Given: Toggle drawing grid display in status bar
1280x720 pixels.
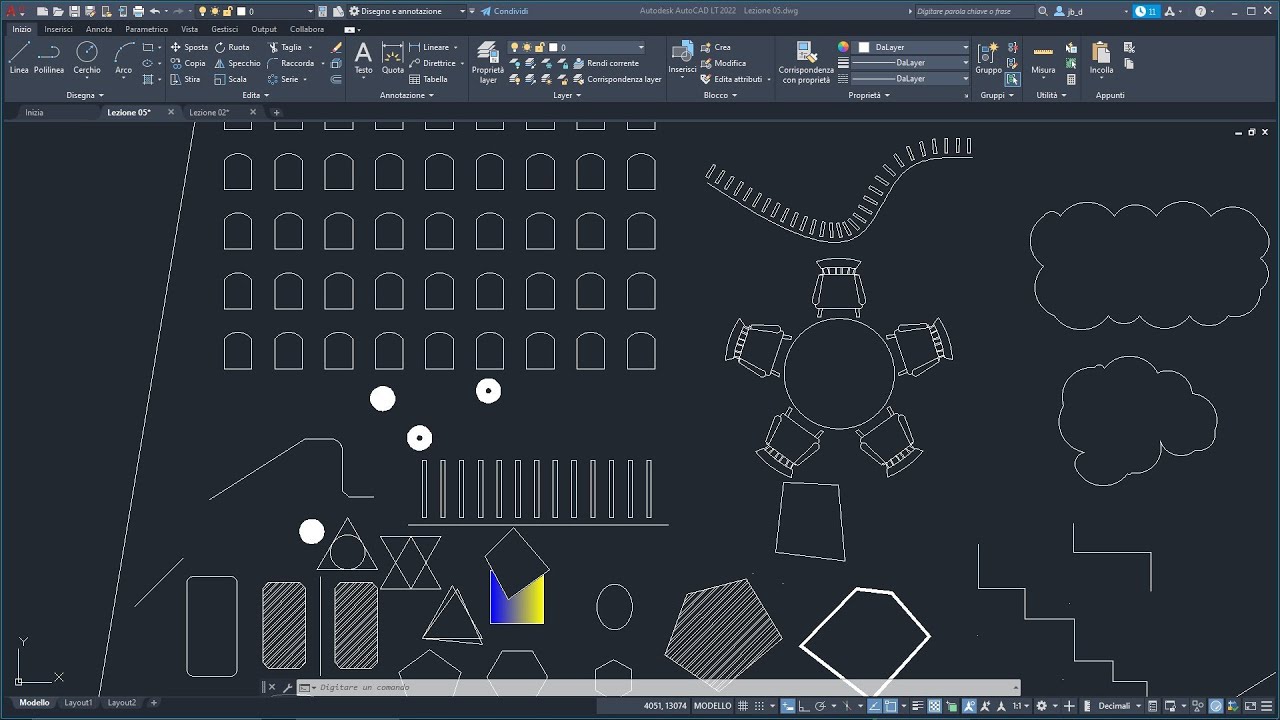Looking at the screenshot, I should (743, 706).
